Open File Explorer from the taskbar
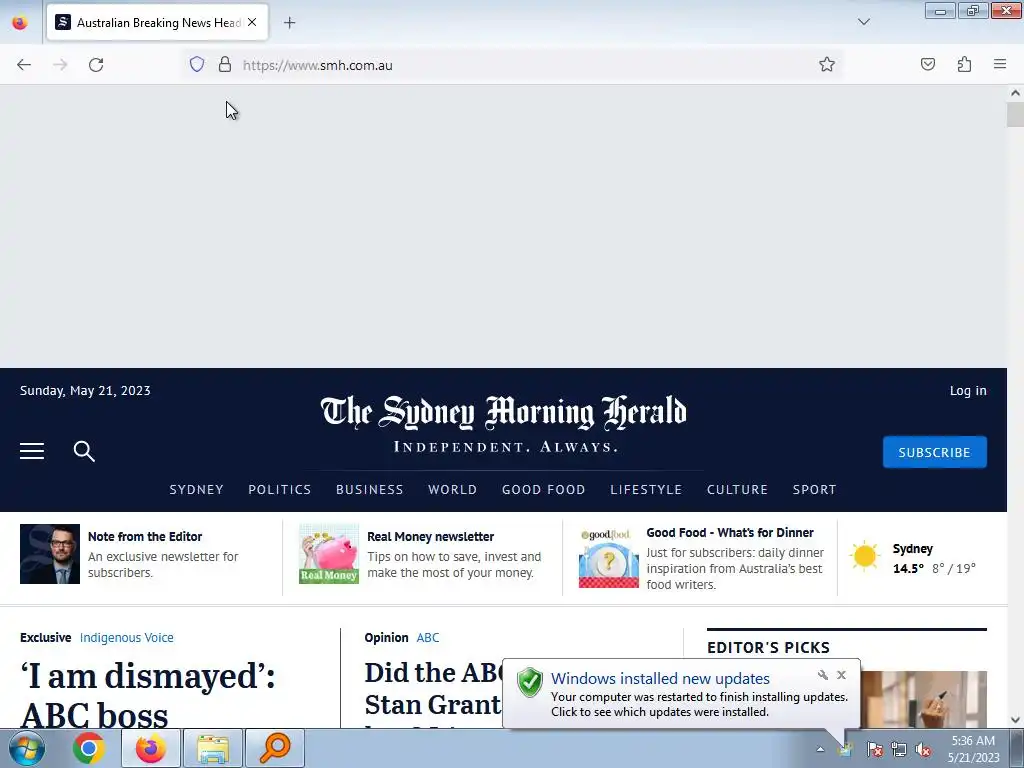This screenshot has height=768, width=1024. coord(213,748)
